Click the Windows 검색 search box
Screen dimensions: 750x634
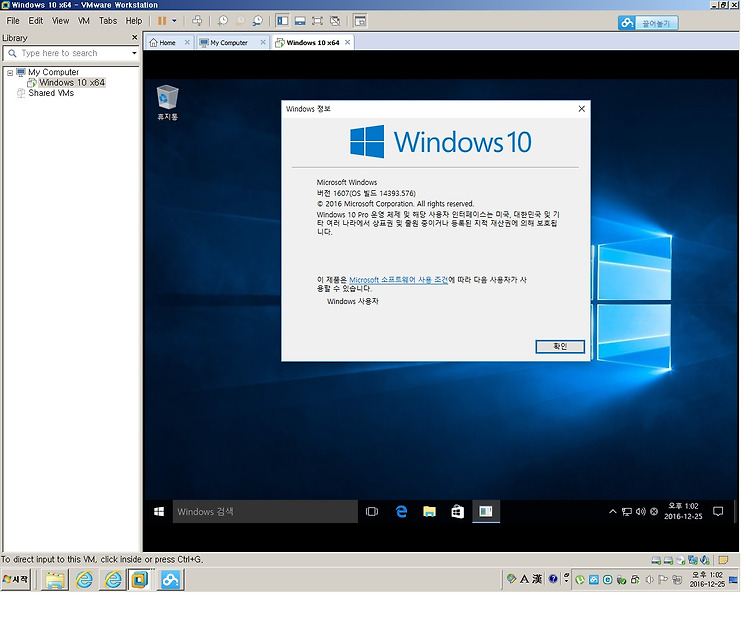pos(265,512)
